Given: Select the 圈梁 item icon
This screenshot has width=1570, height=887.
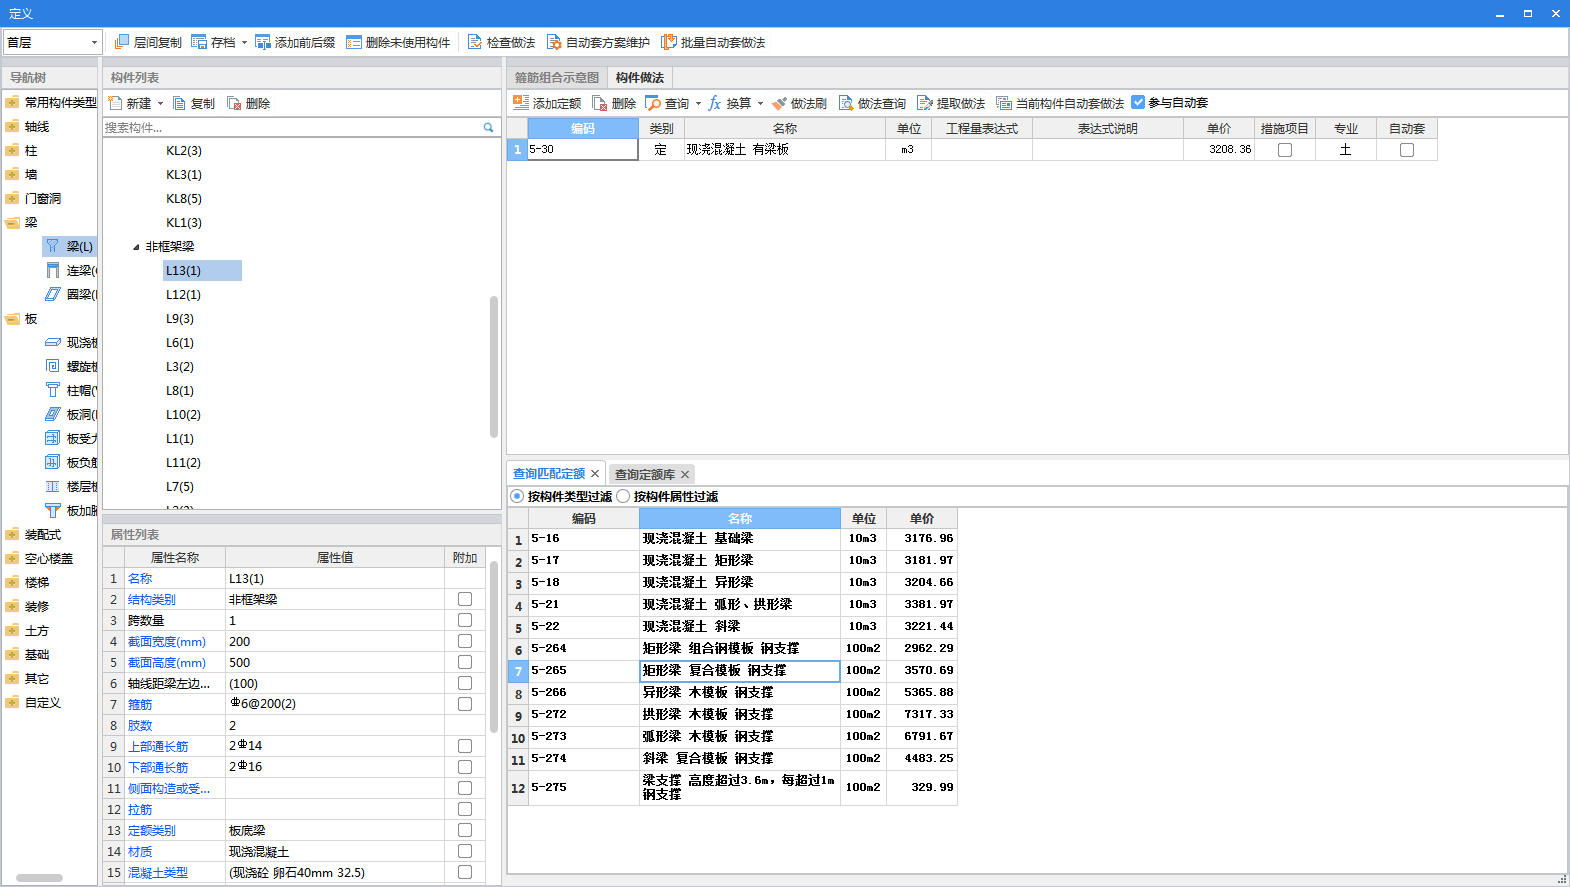Looking at the screenshot, I should 53,294.
